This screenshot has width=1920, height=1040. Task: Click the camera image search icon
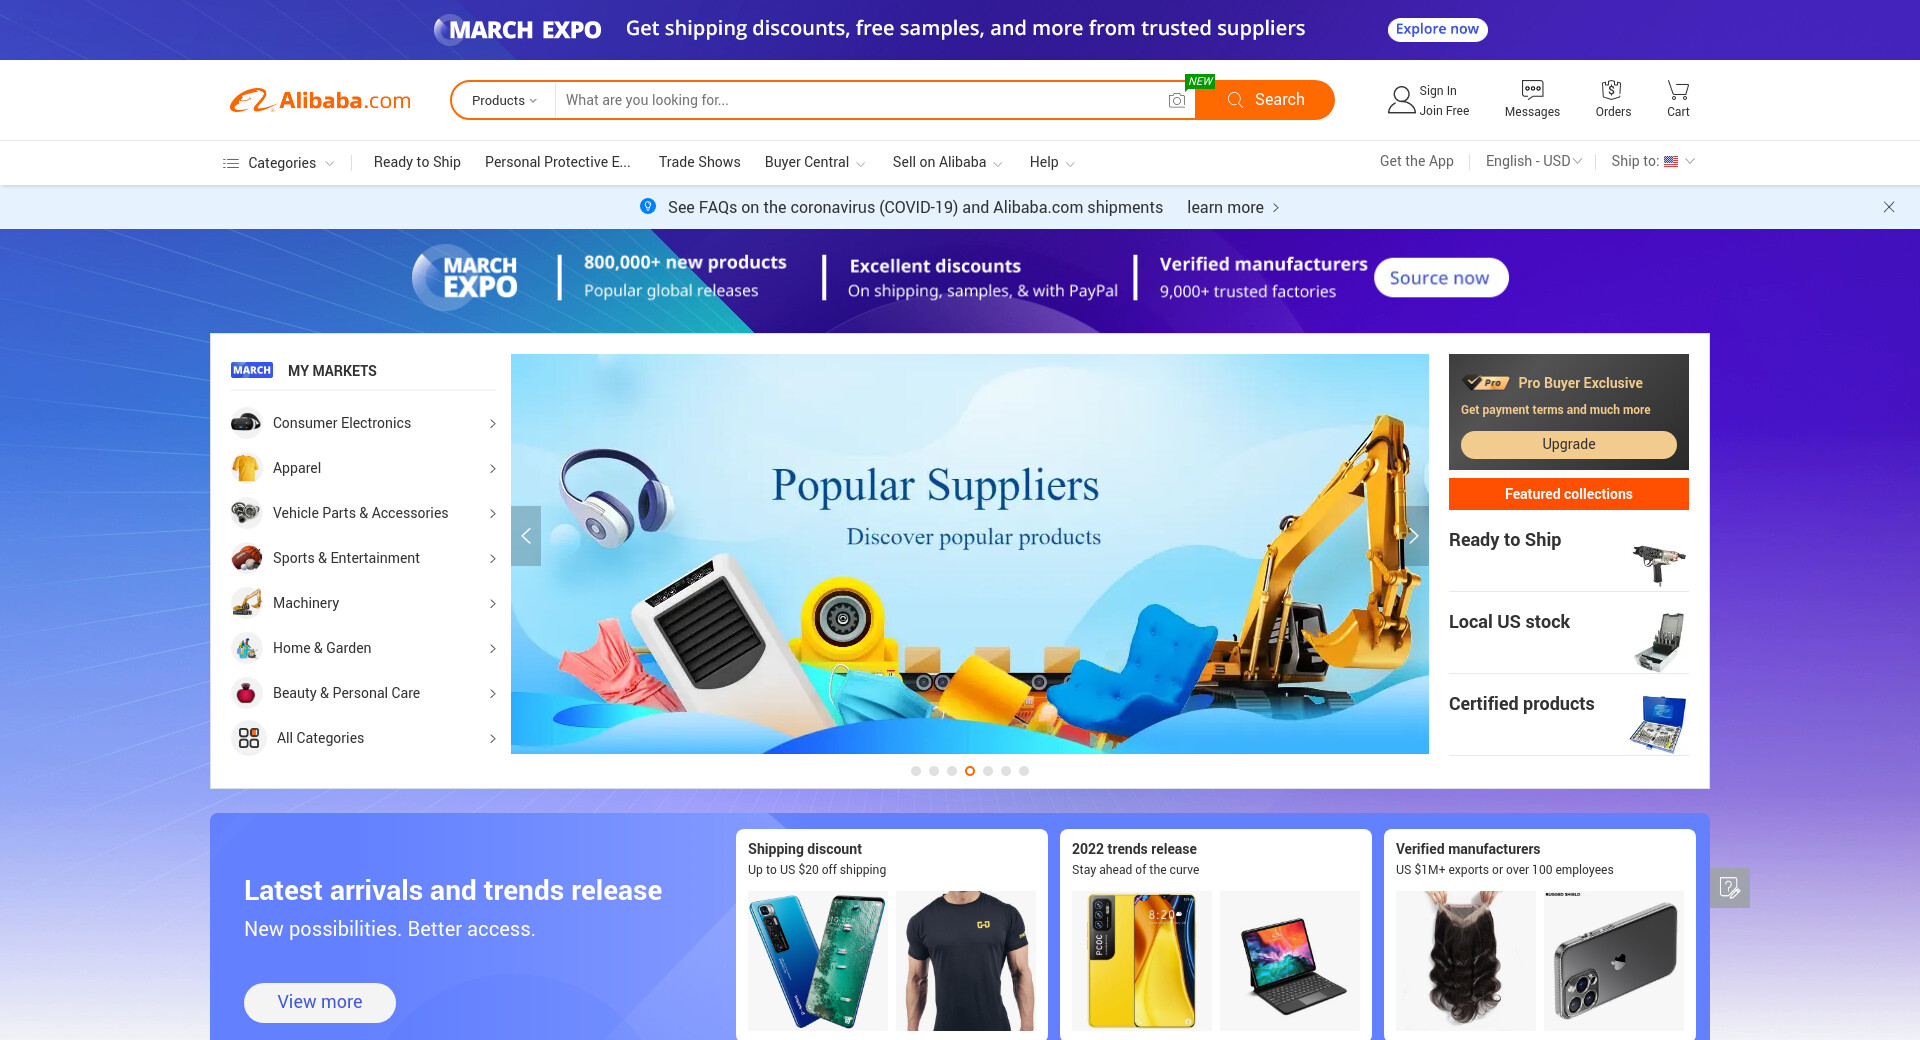tap(1177, 100)
